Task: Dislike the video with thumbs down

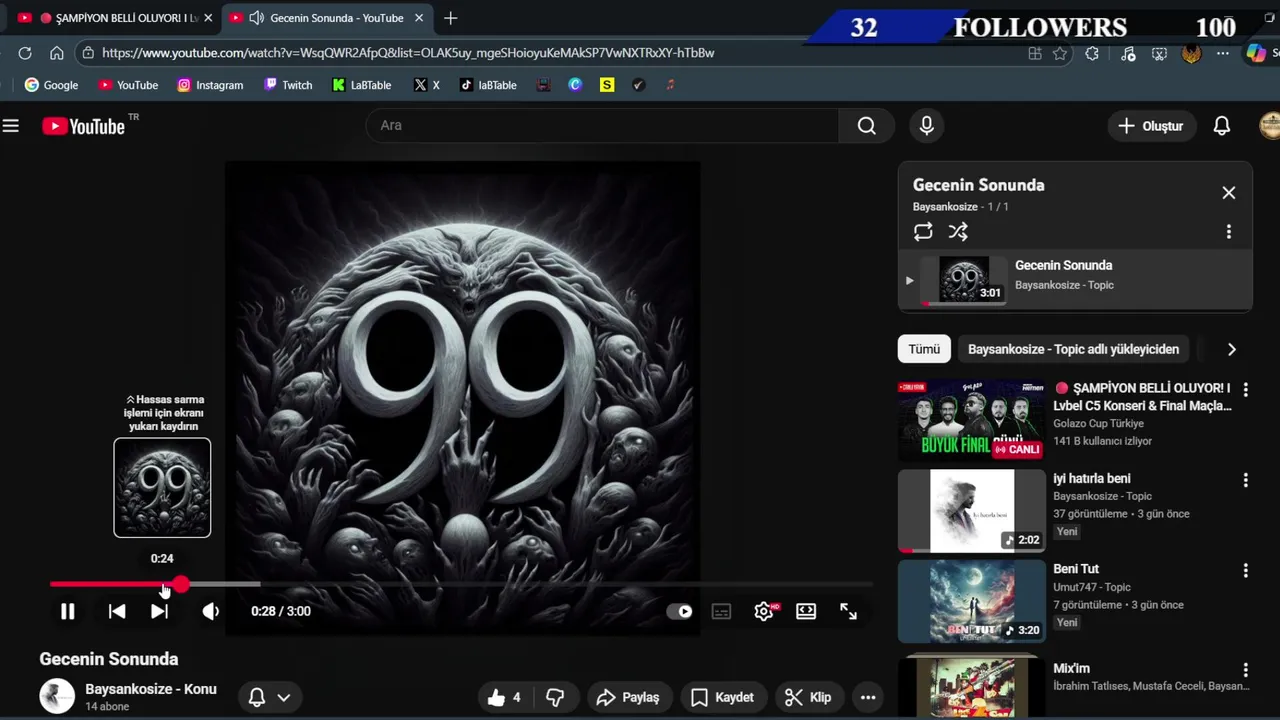Action: pyautogui.click(x=556, y=697)
